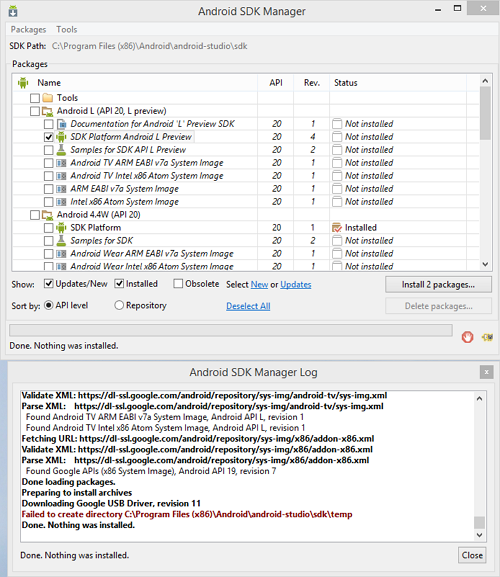Viewport: 500px width, 577px height.
Task: Select Sort by Repository radio button
Action: point(119,305)
